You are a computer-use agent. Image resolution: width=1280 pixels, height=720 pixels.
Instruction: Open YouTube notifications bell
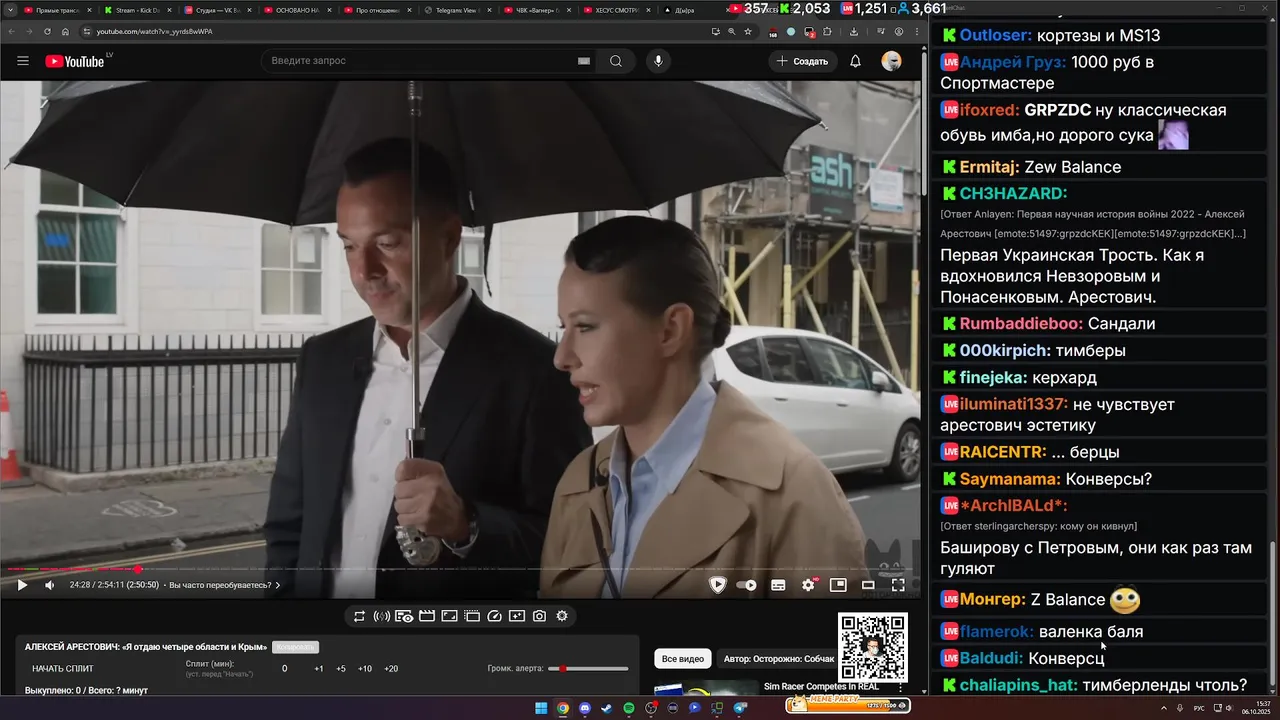855,61
